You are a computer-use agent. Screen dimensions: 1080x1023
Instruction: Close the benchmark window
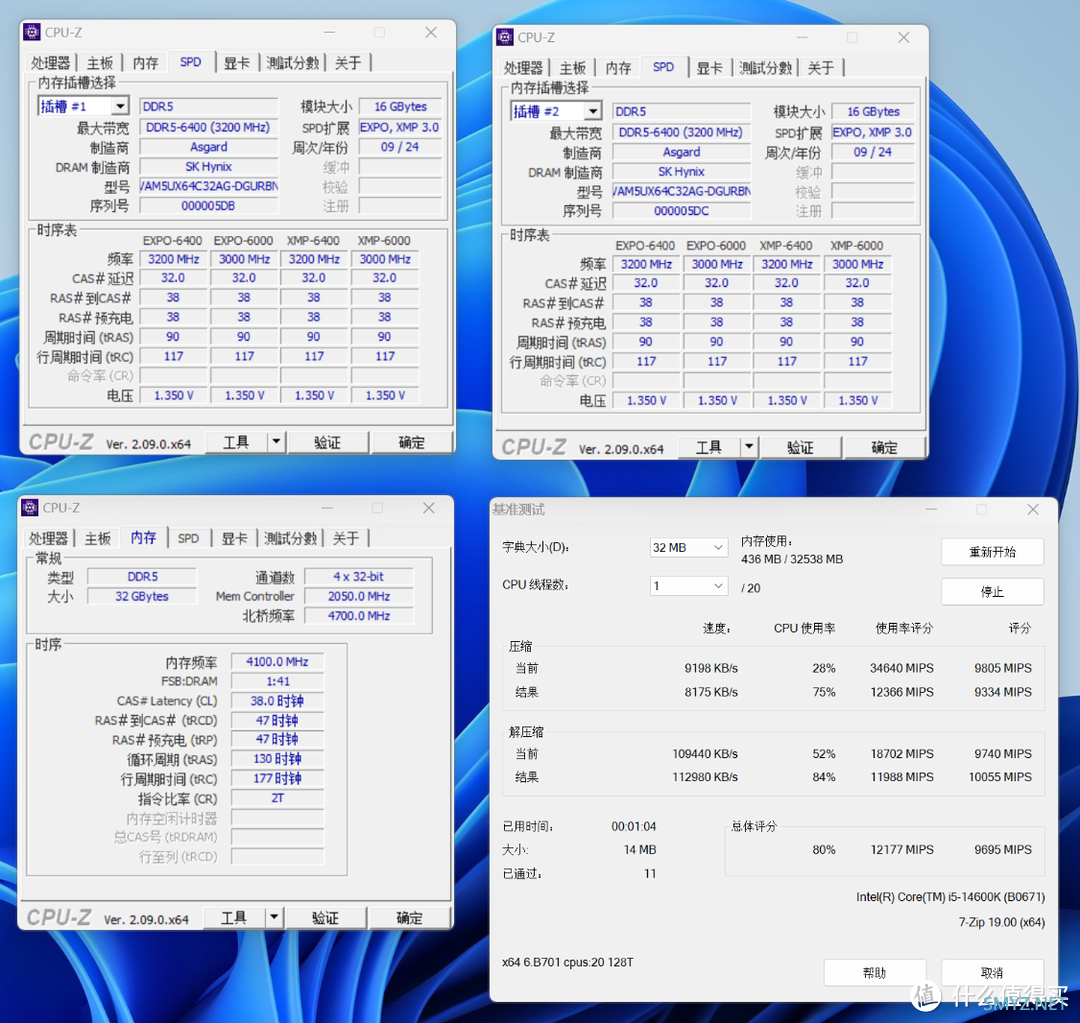[1032, 509]
